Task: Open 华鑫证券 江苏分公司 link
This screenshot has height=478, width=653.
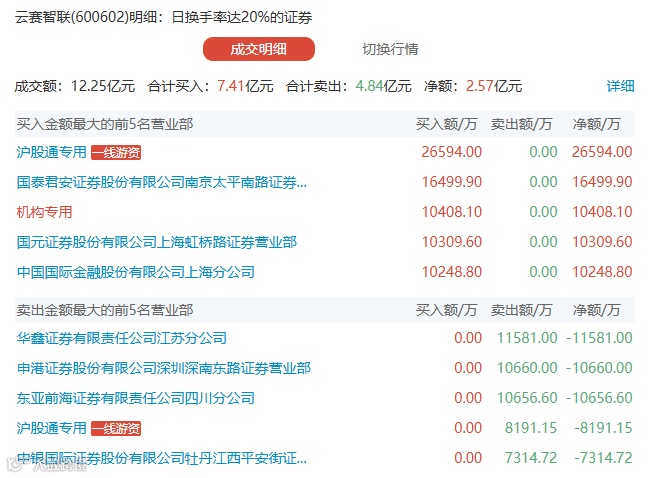Action: tap(122, 338)
